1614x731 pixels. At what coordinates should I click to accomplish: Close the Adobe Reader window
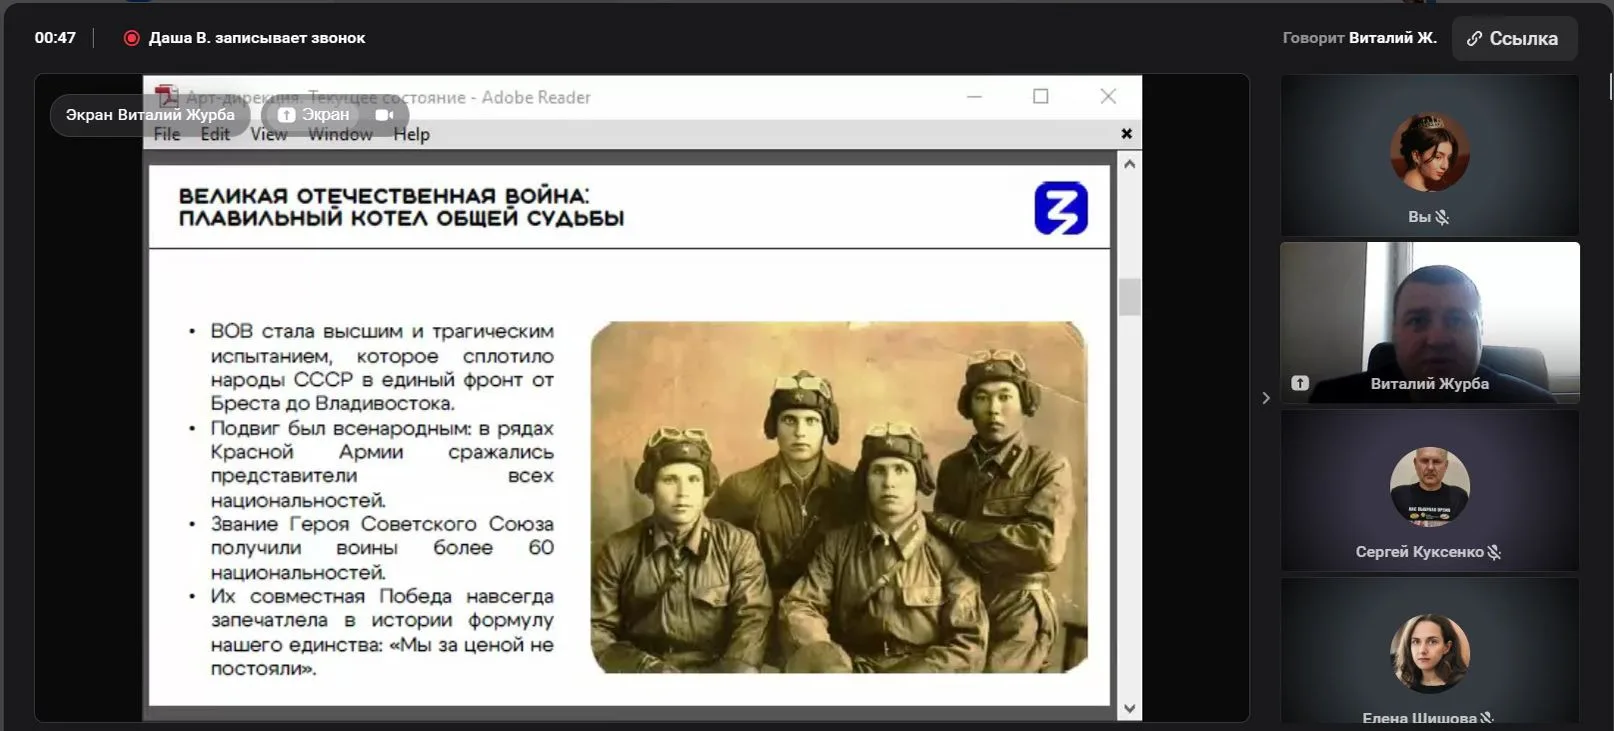point(1108,96)
